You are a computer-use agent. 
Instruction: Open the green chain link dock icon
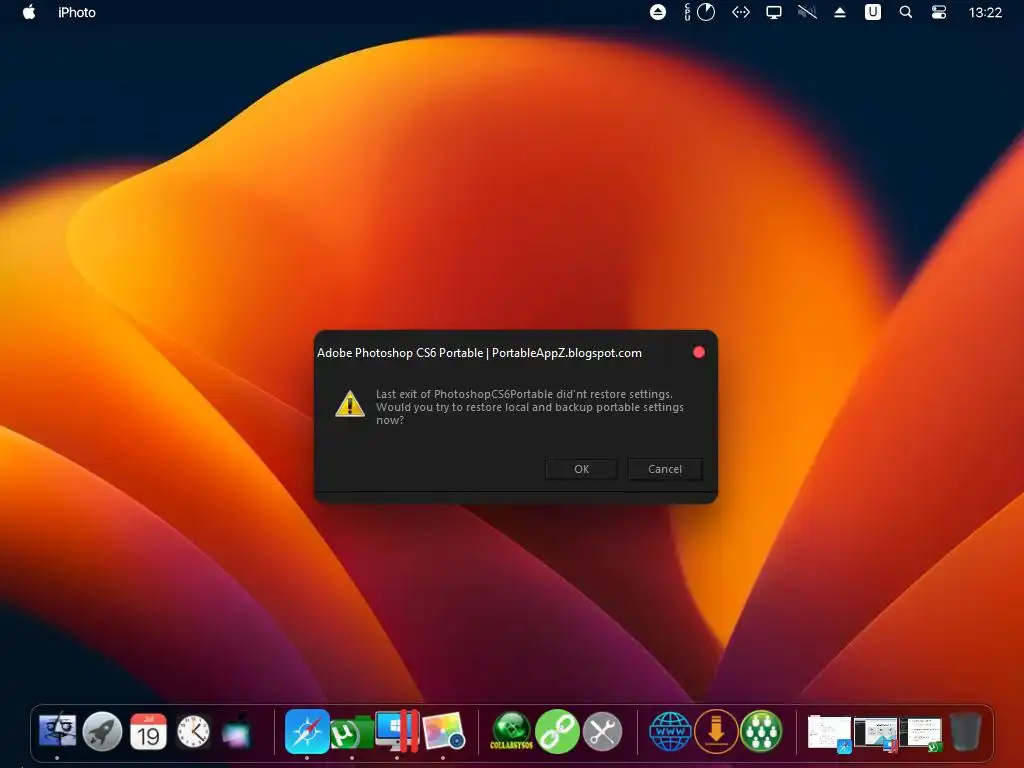557,731
